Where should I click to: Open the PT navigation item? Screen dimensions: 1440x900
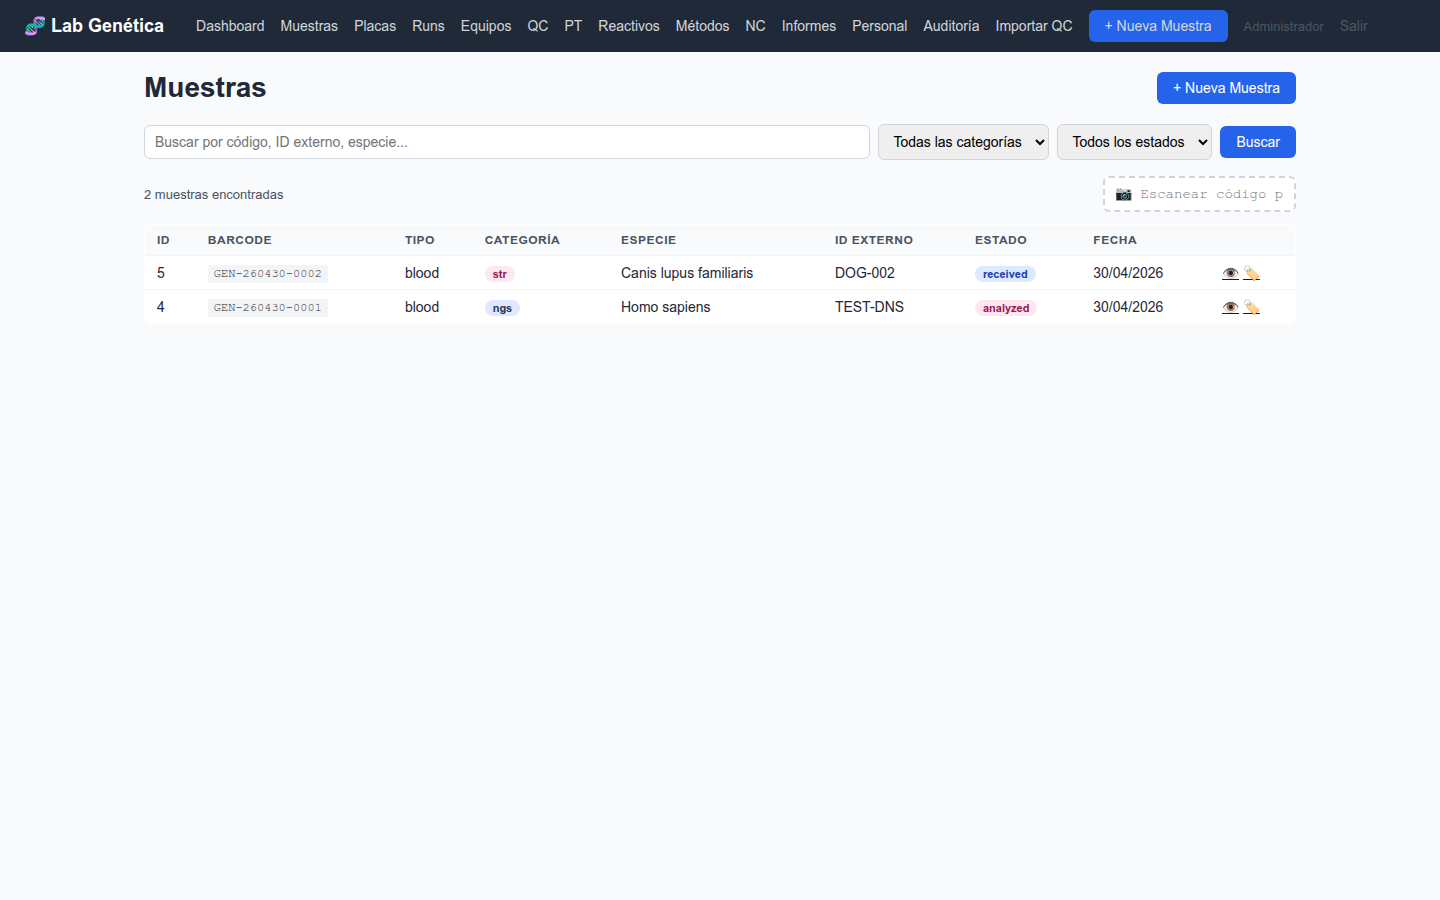pos(573,26)
